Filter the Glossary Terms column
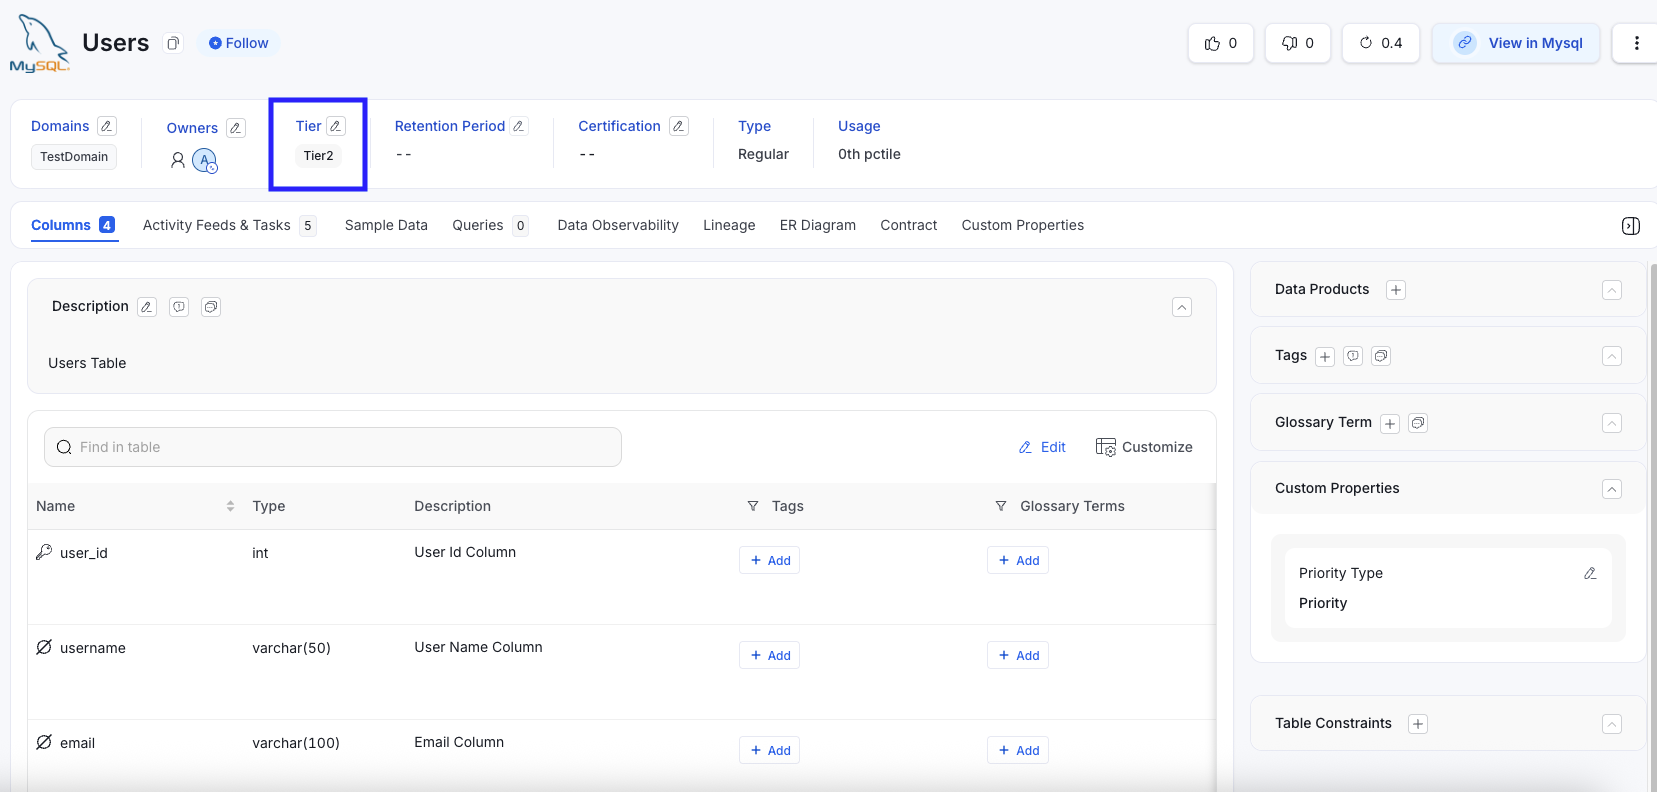Screen dimensions: 1657x792 tap(1001, 506)
